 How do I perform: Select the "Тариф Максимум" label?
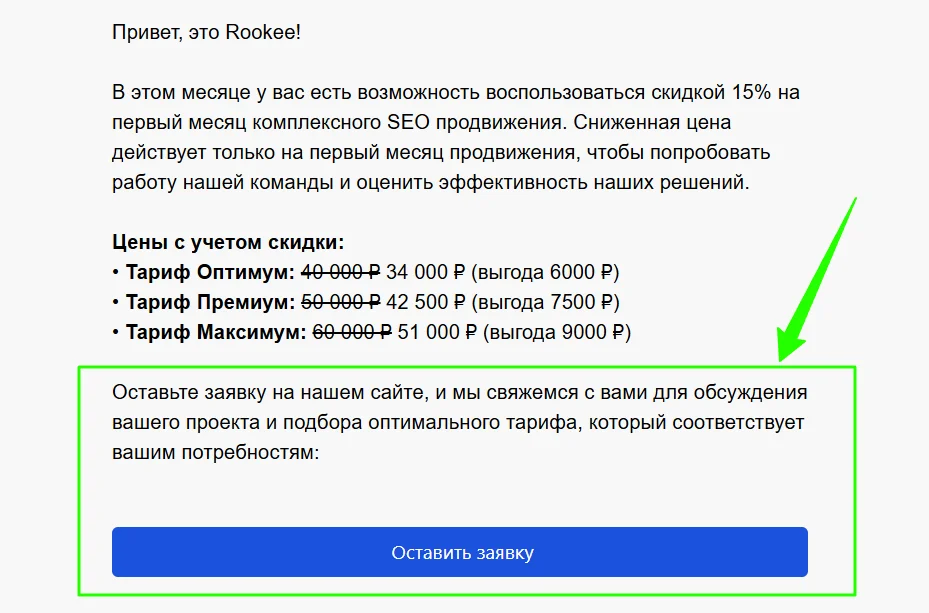215,332
